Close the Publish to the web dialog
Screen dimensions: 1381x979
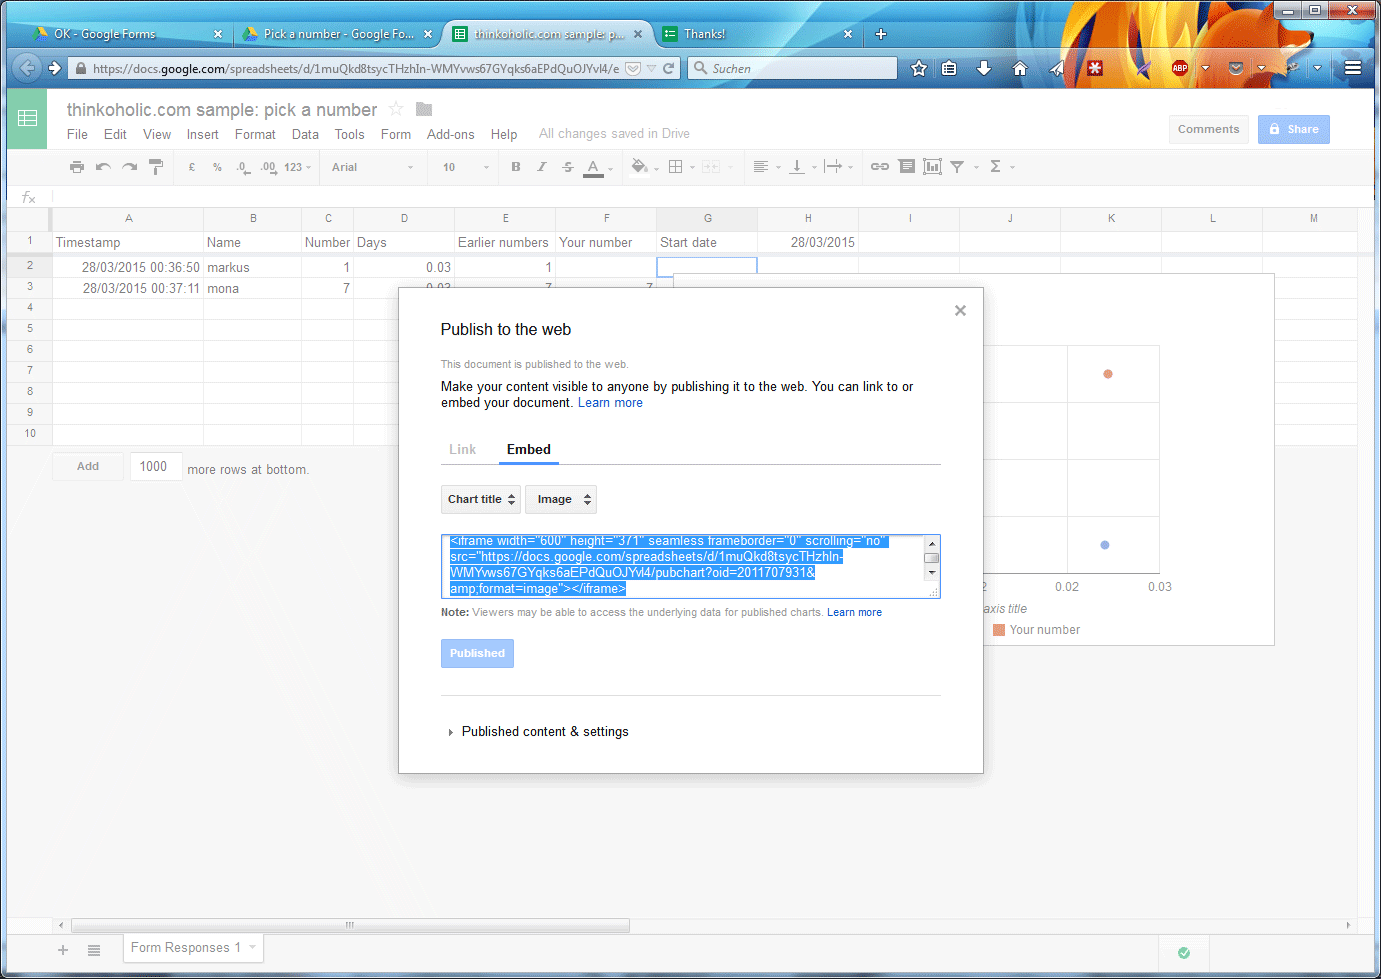pyautogui.click(x=960, y=311)
